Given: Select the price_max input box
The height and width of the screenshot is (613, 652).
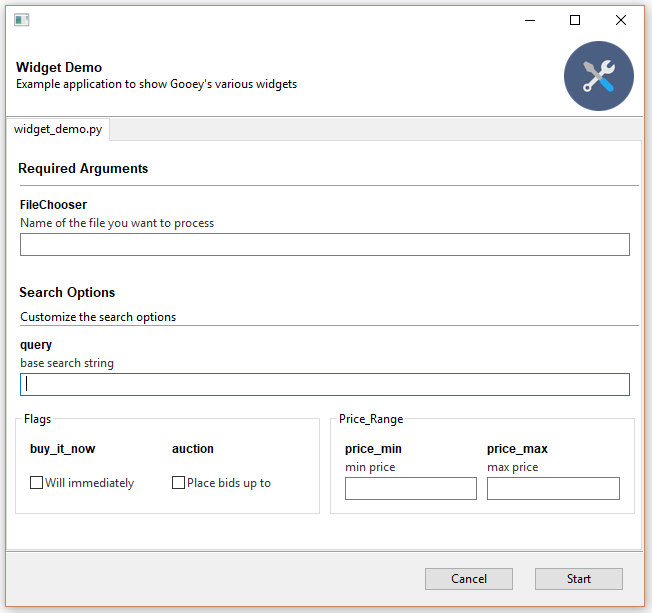Looking at the screenshot, I should click(x=552, y=488).
